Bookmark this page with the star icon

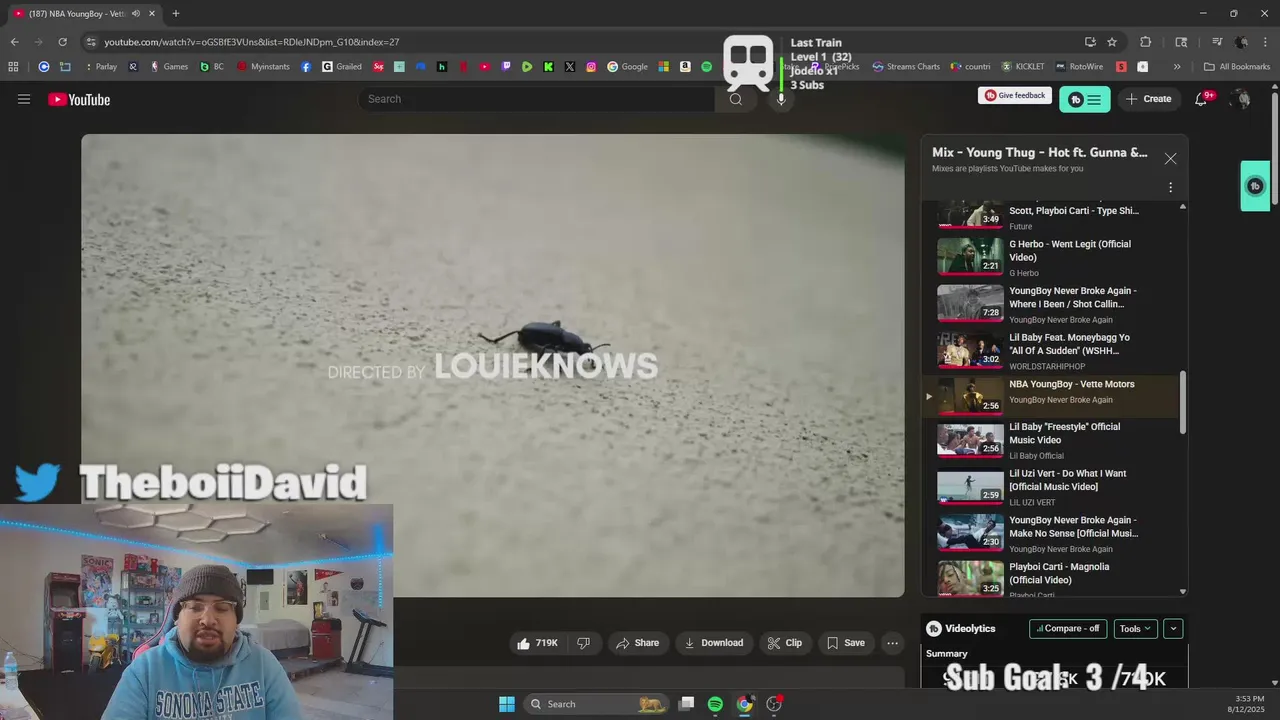coord(1112,42)
